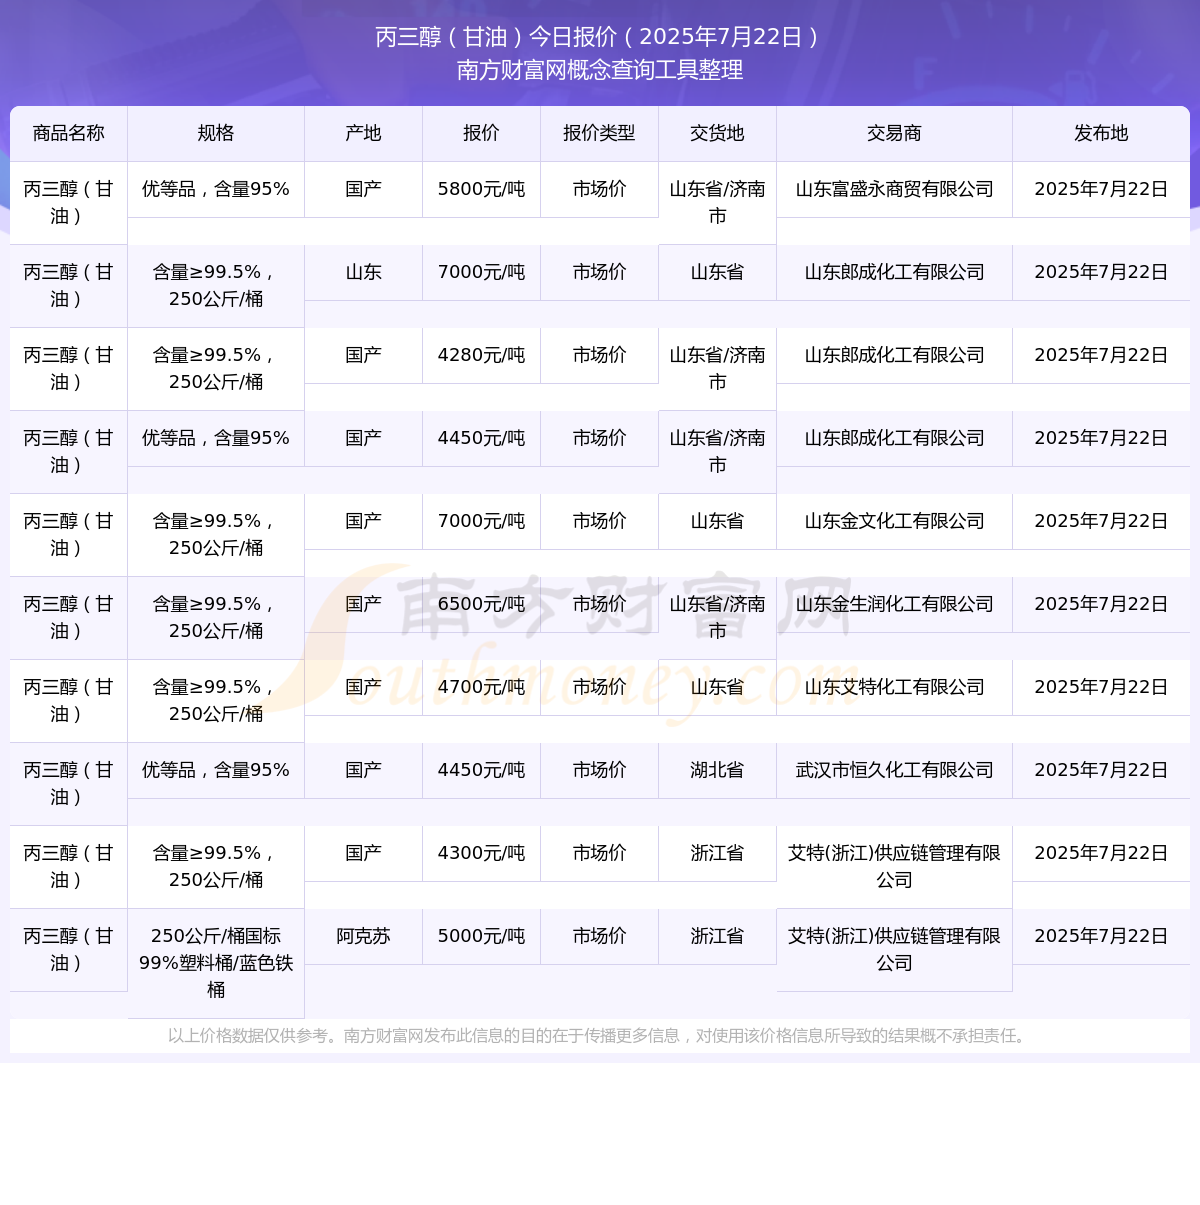This screenshot has width=1200, height=1205.
Task: Click 艾特(浙江)供应链管理有限公司 in the 4300元/吨 row
Action: coord(894,866)
